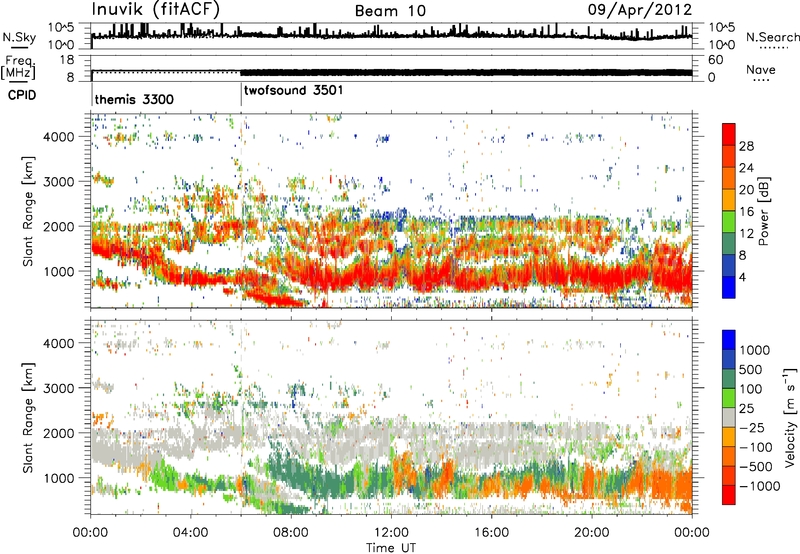Click the Velocity panel 'Slant Range [km]' label
This screenshot has width=800, height=554.
28,418
